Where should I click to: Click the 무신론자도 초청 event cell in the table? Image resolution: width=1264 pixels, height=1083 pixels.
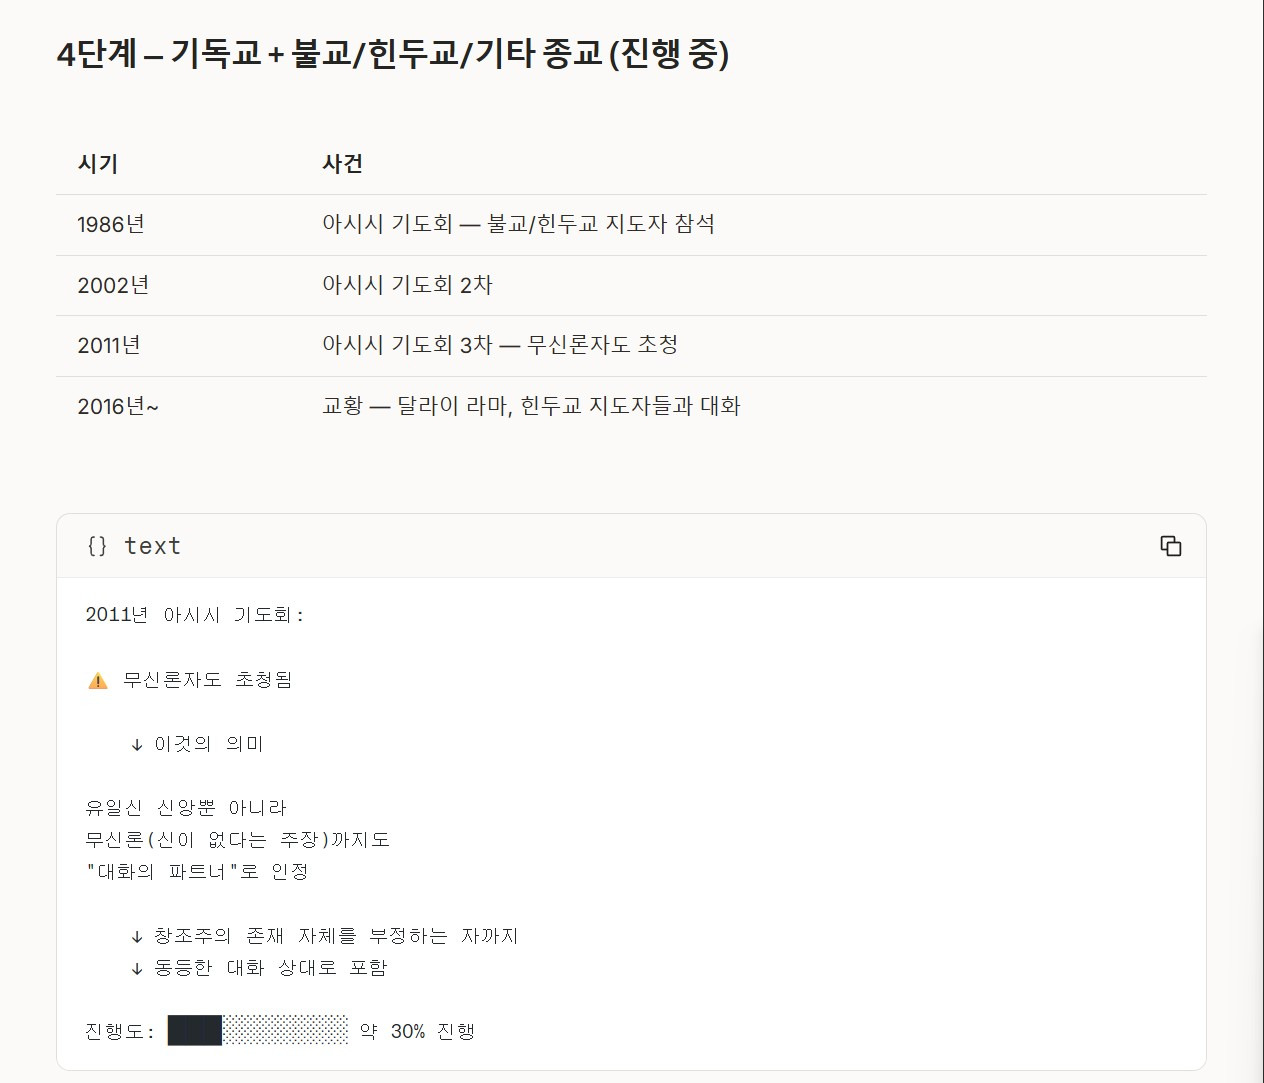[500, 346]
